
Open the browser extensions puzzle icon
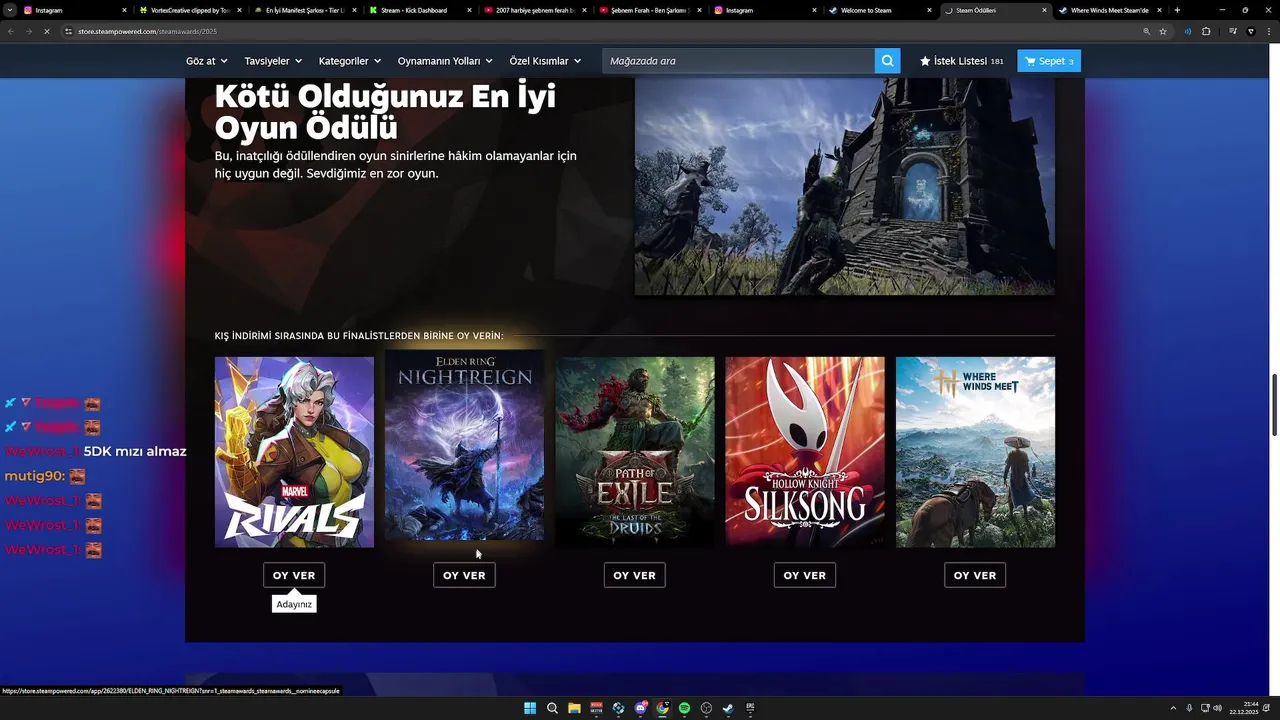coord(1206,31)
